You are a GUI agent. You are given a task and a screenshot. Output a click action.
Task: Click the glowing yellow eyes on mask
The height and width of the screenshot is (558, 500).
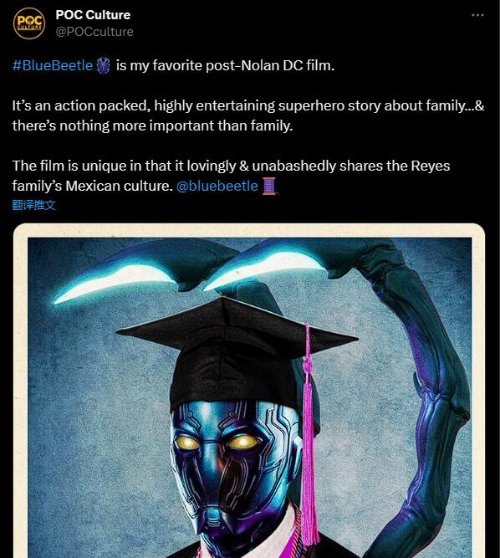(x=216, y=443)
